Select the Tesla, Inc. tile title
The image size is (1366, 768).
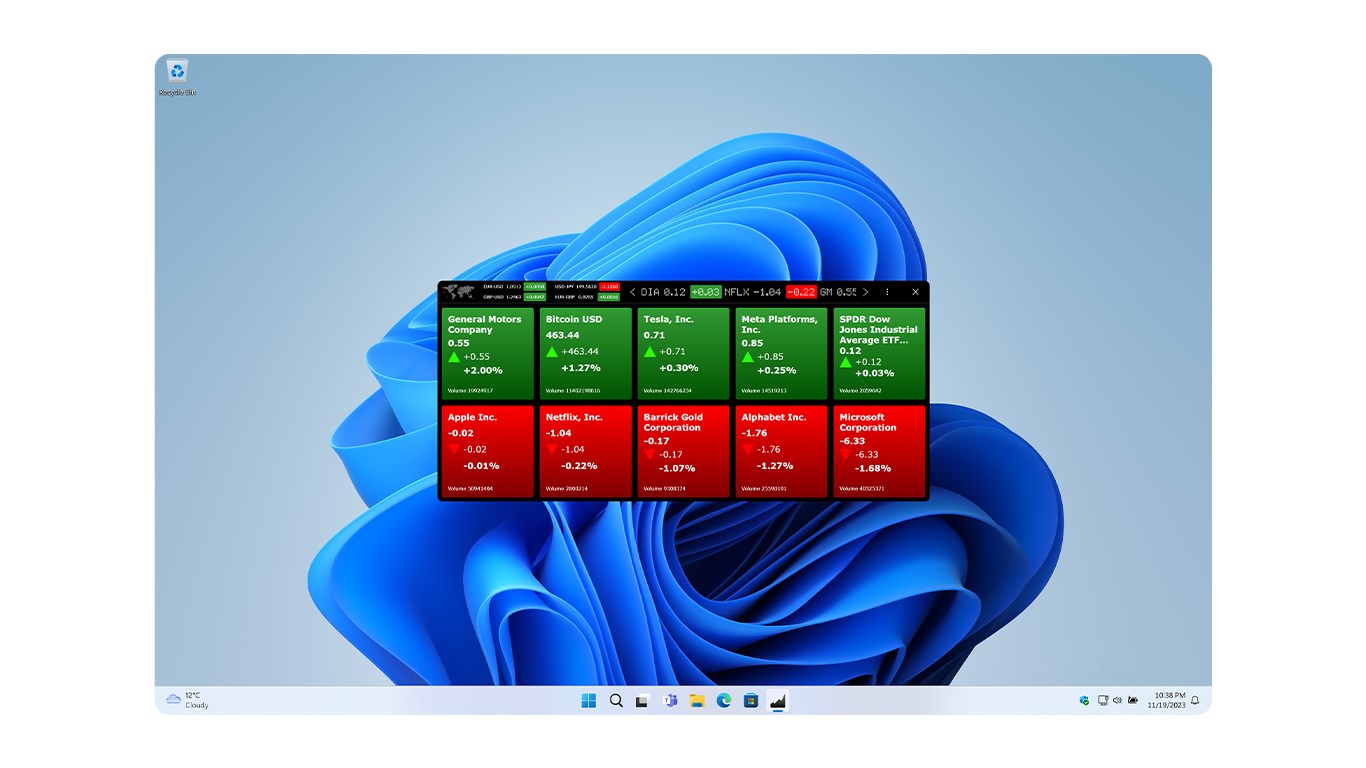(x=668, y=319)
